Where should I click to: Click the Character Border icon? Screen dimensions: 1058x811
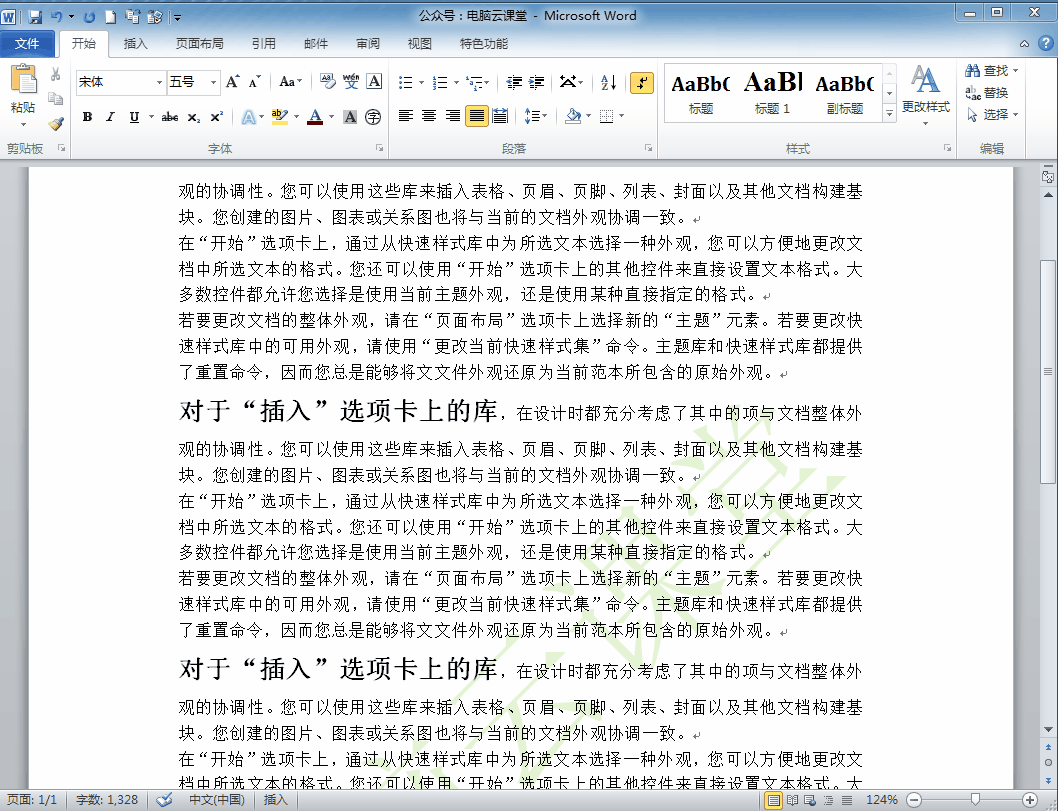point(374,82)
